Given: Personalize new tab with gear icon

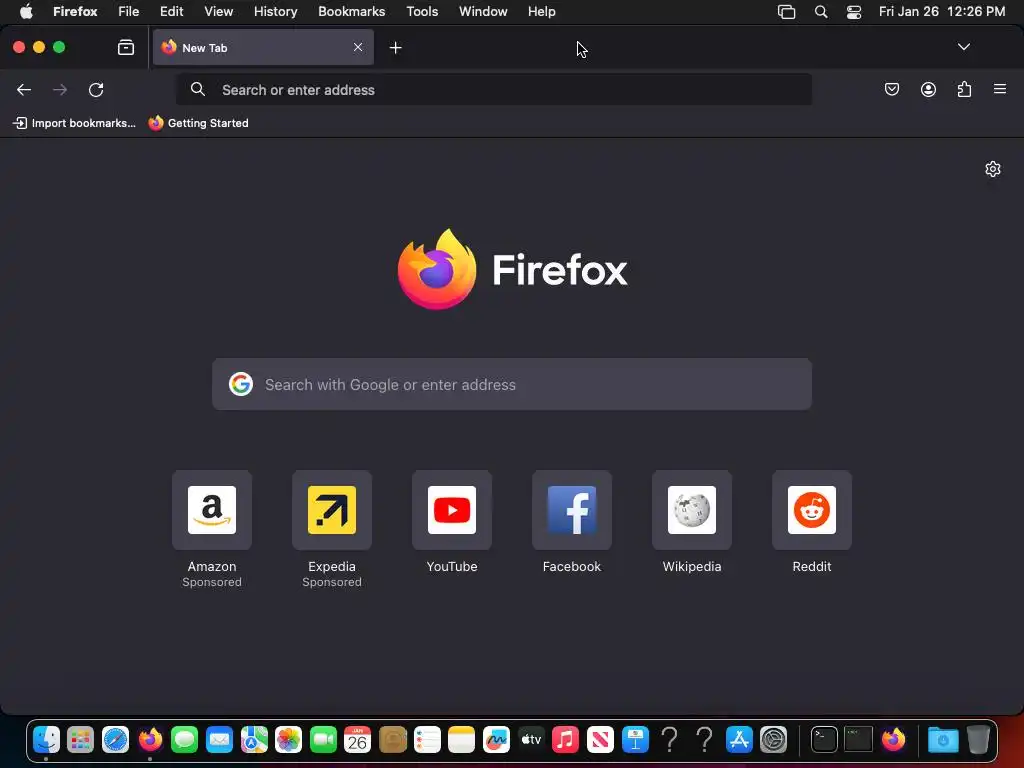Looking at the screenshot, I should (993, 169).
